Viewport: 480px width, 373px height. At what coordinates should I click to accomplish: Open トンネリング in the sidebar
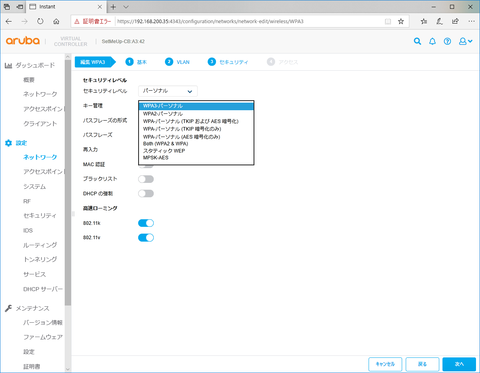point(40,259)
